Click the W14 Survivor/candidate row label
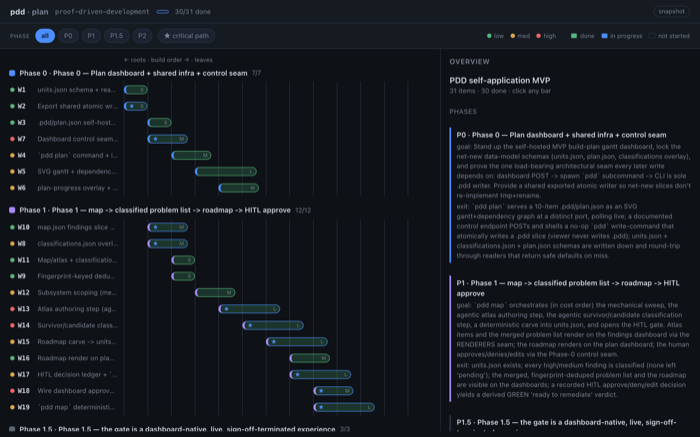The height and width of the screenshot is (437, 700). tap(78, 325)
